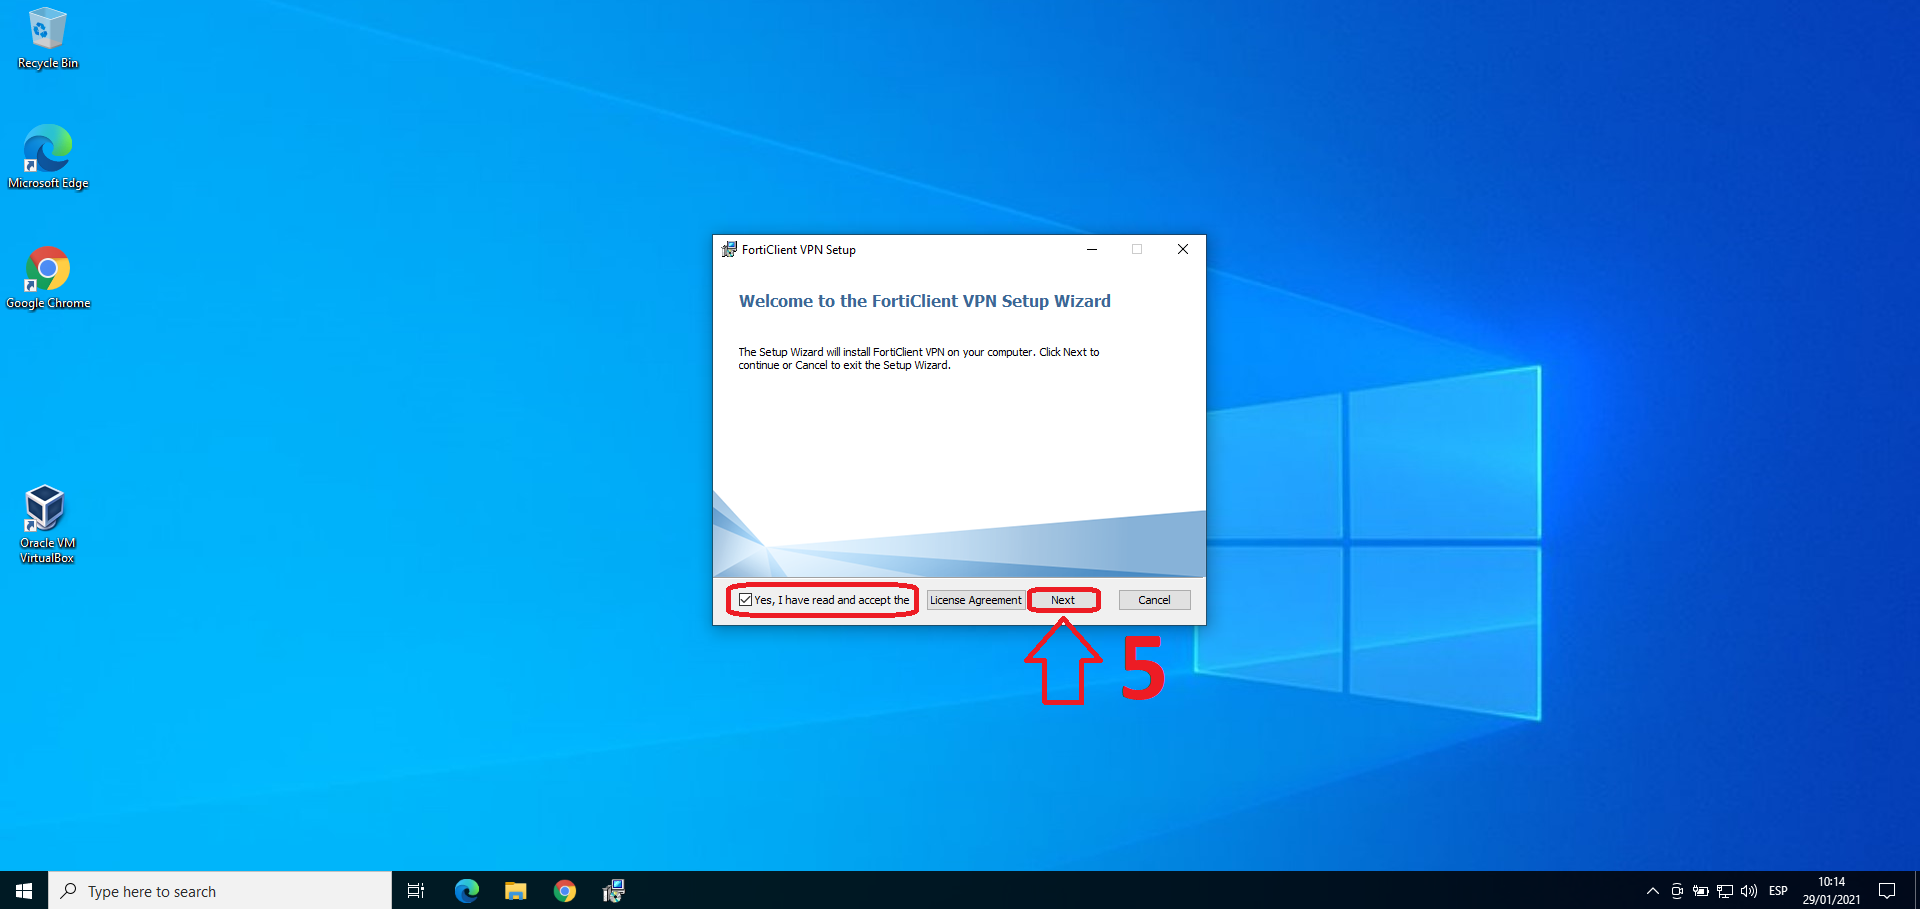Select the Microsoft Edge desktop shortcut
Image resolution: width=1920 pixels, height=909 pixels.
coord(47,156)
